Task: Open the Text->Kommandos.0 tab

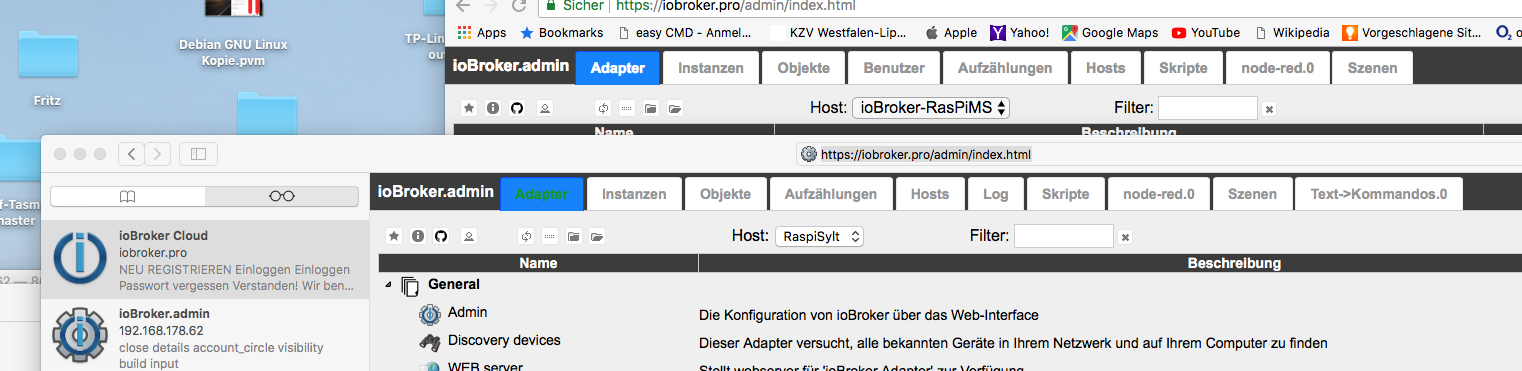Action: pyautogui.click(x=1379, y=194)
